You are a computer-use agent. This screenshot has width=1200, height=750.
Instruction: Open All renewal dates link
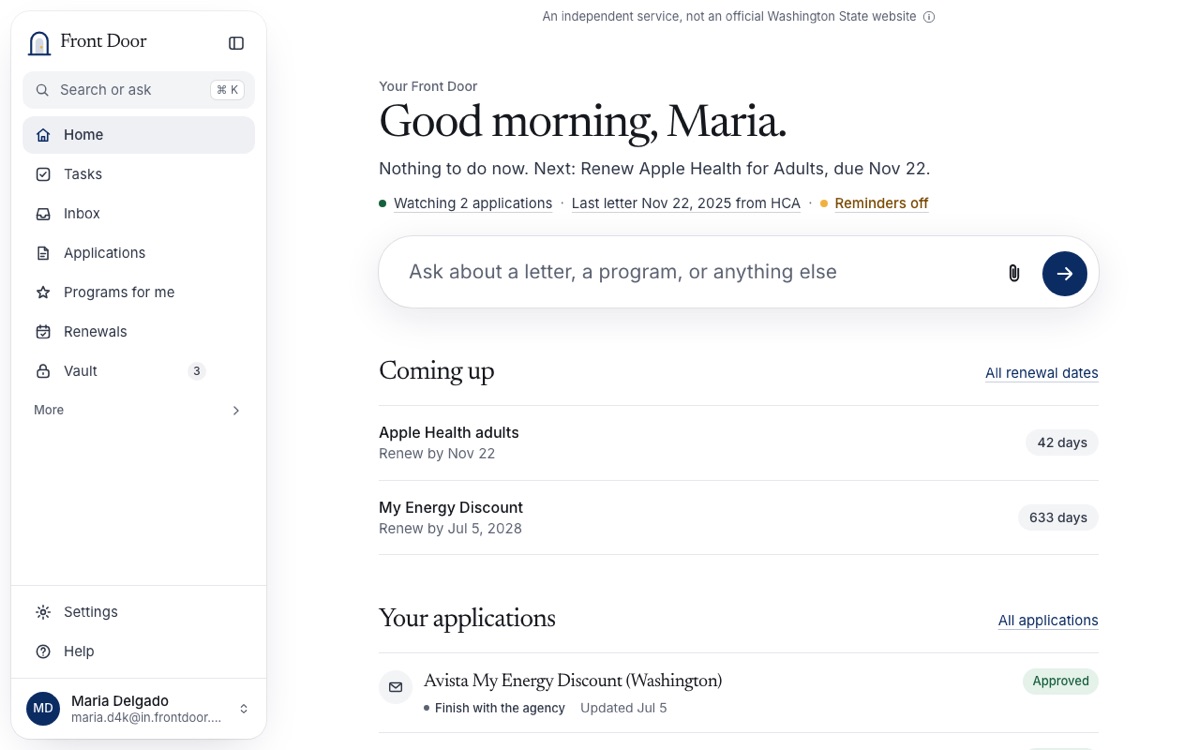1041,373
